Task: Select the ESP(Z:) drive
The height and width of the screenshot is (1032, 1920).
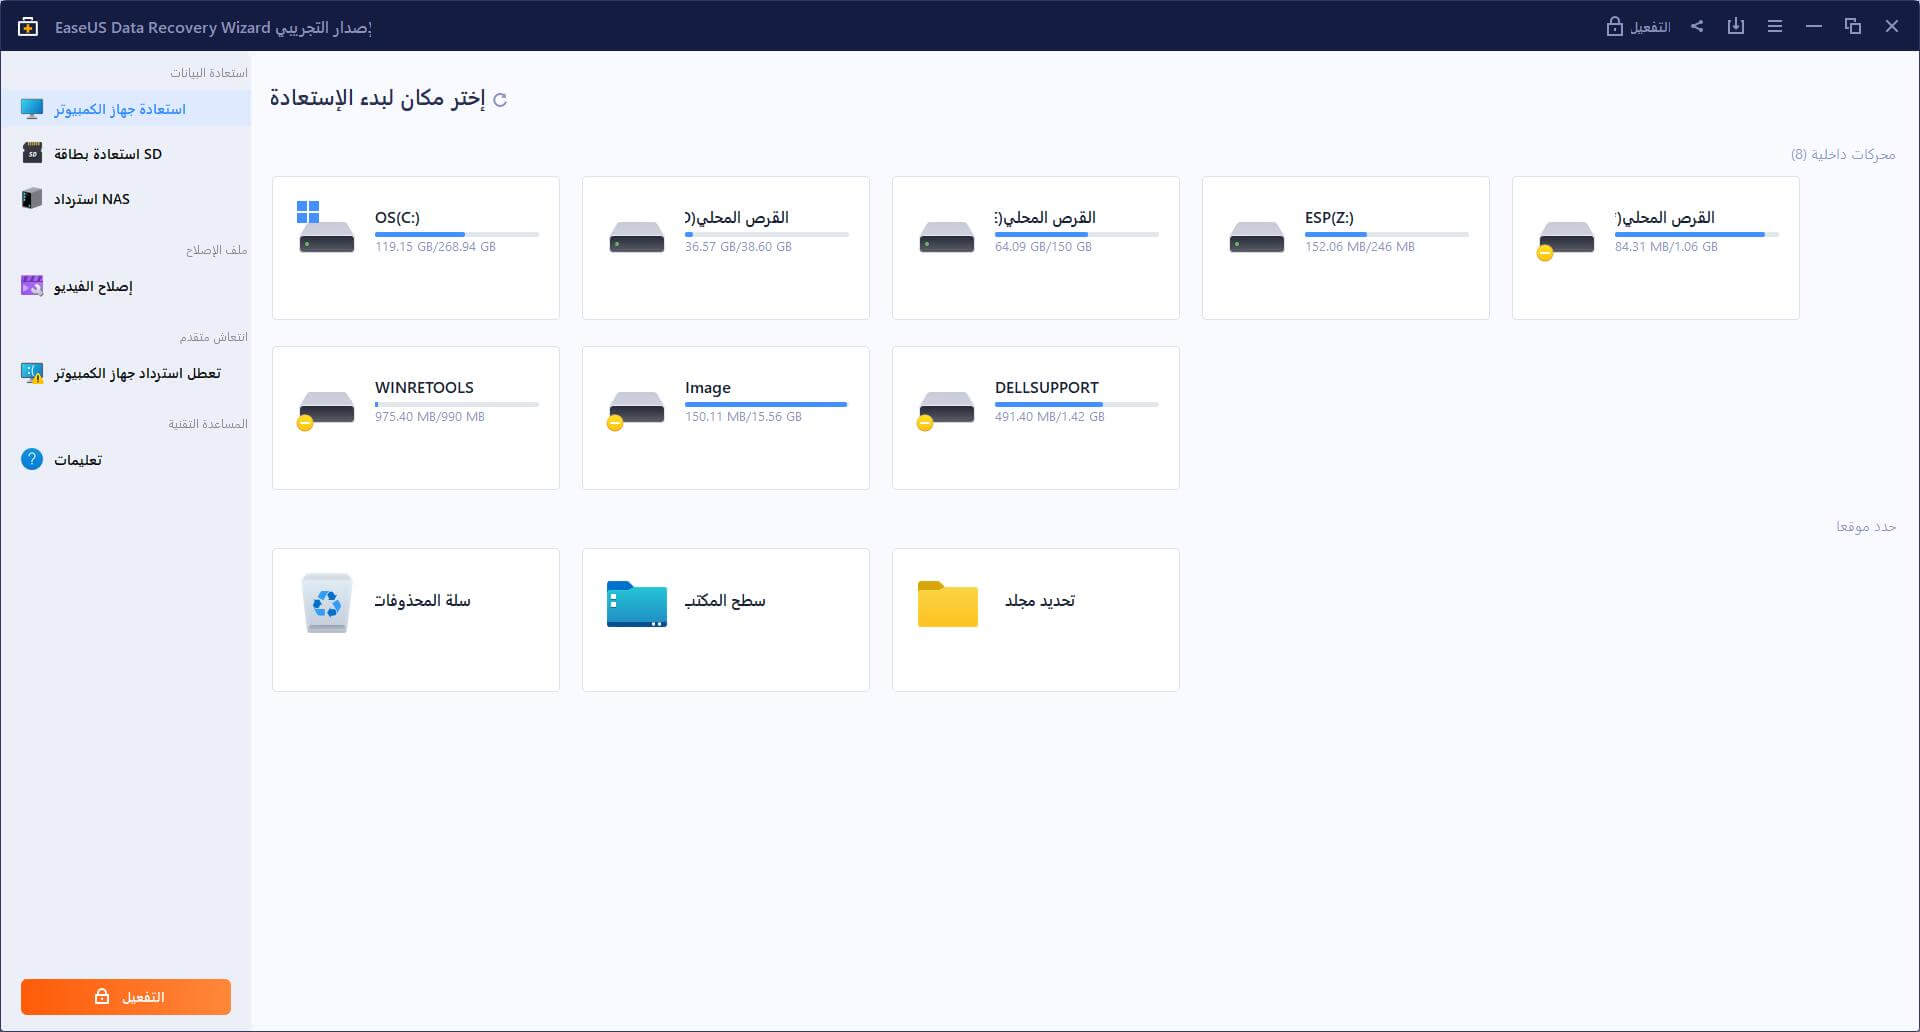Action: 1345,248
